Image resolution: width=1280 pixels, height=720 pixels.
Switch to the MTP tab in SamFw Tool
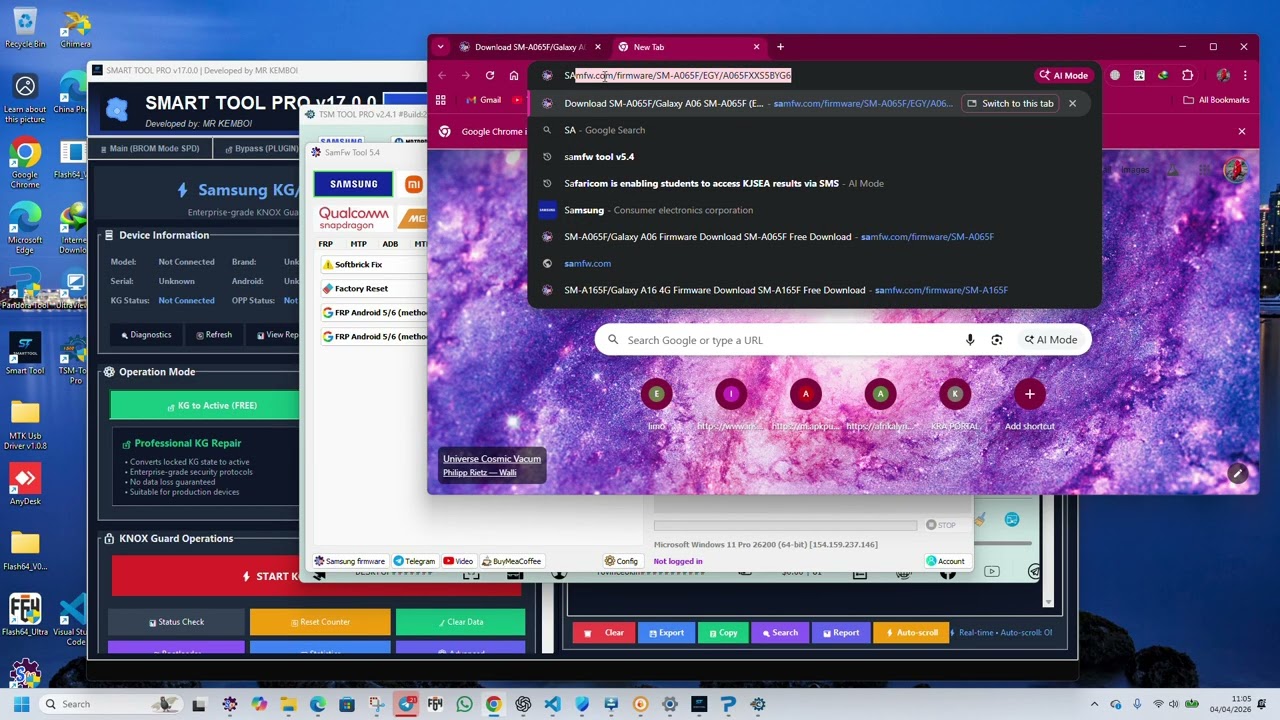click(x=358, y=244)
